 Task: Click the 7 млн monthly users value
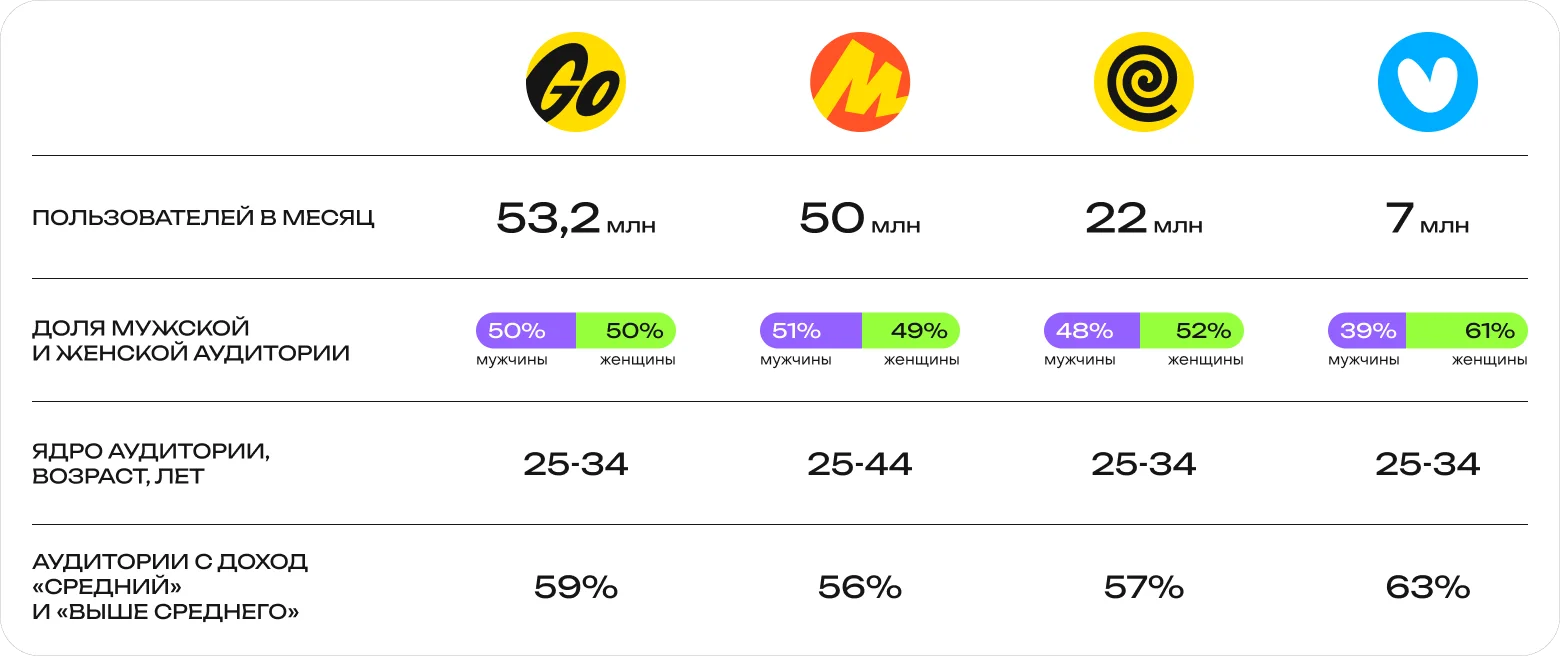(x=1428, y=218)
